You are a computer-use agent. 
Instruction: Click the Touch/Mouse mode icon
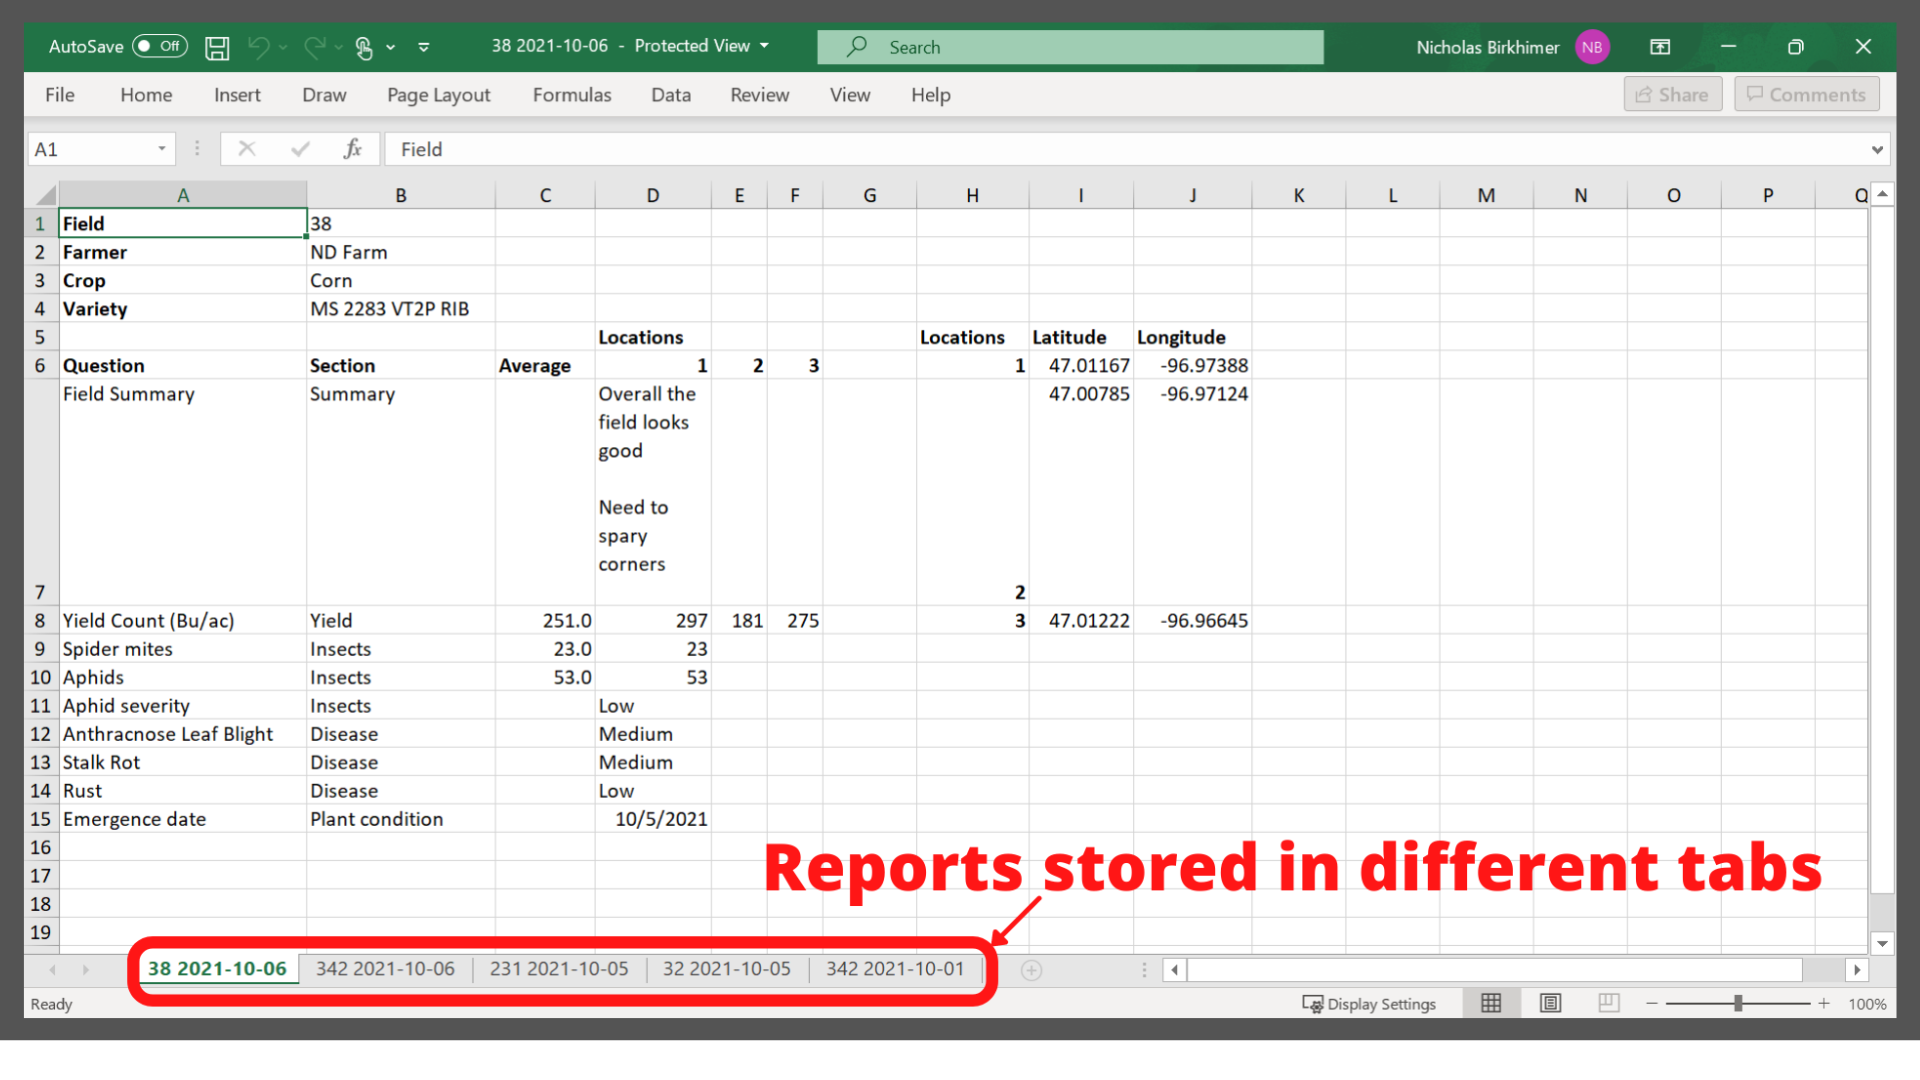coord(364,47)
